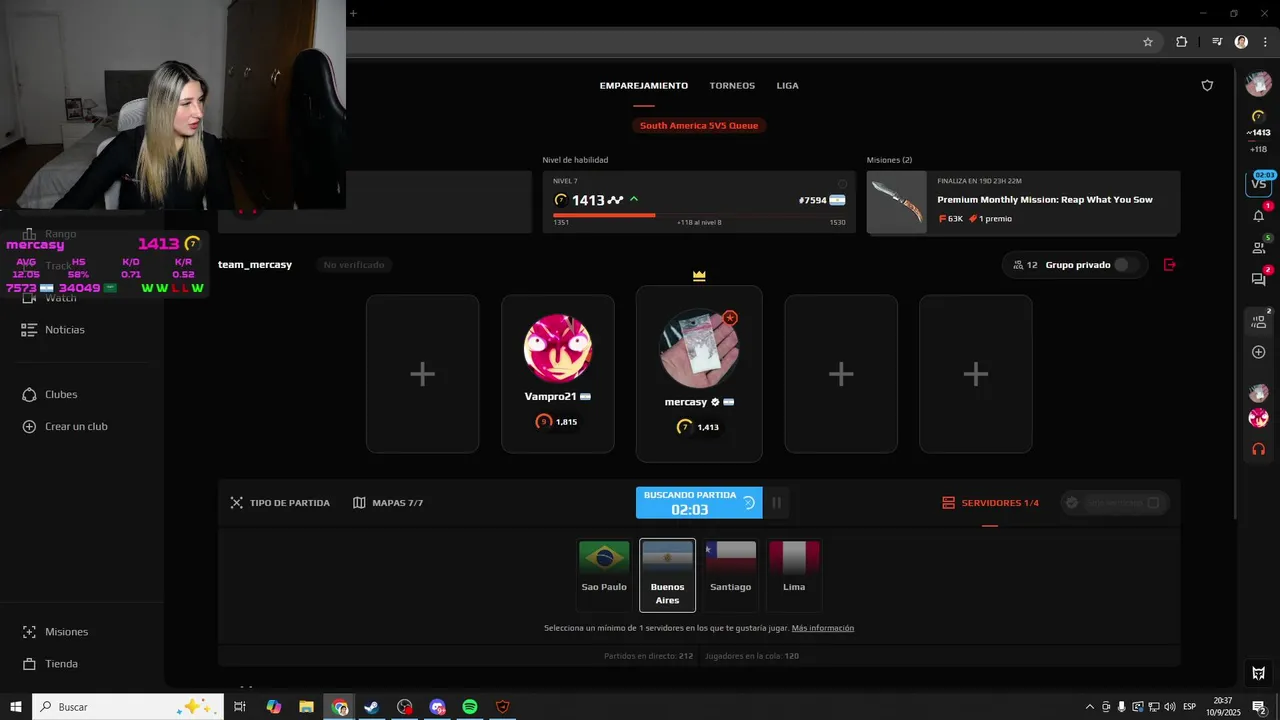This screenshot has height=720, width=1280.
Task: Bookmark this page with the star icon
Action: 1148,42
